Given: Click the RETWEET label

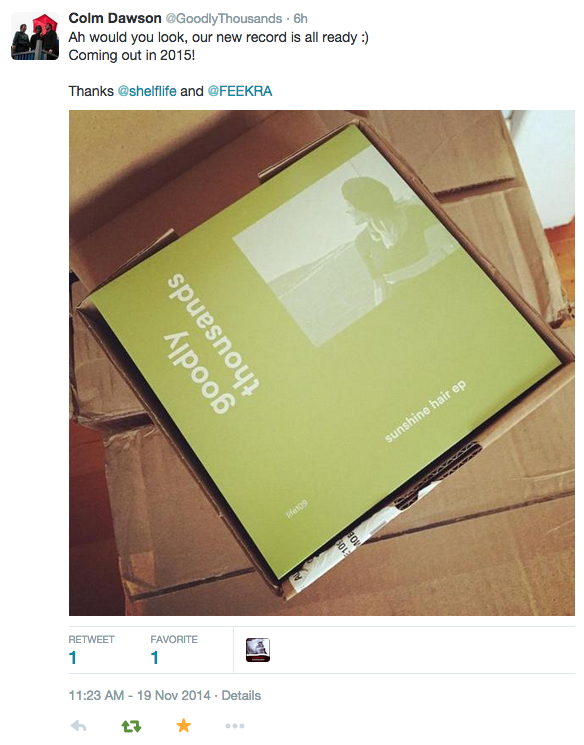Looking at the screenshot, I should coord(91,640).
